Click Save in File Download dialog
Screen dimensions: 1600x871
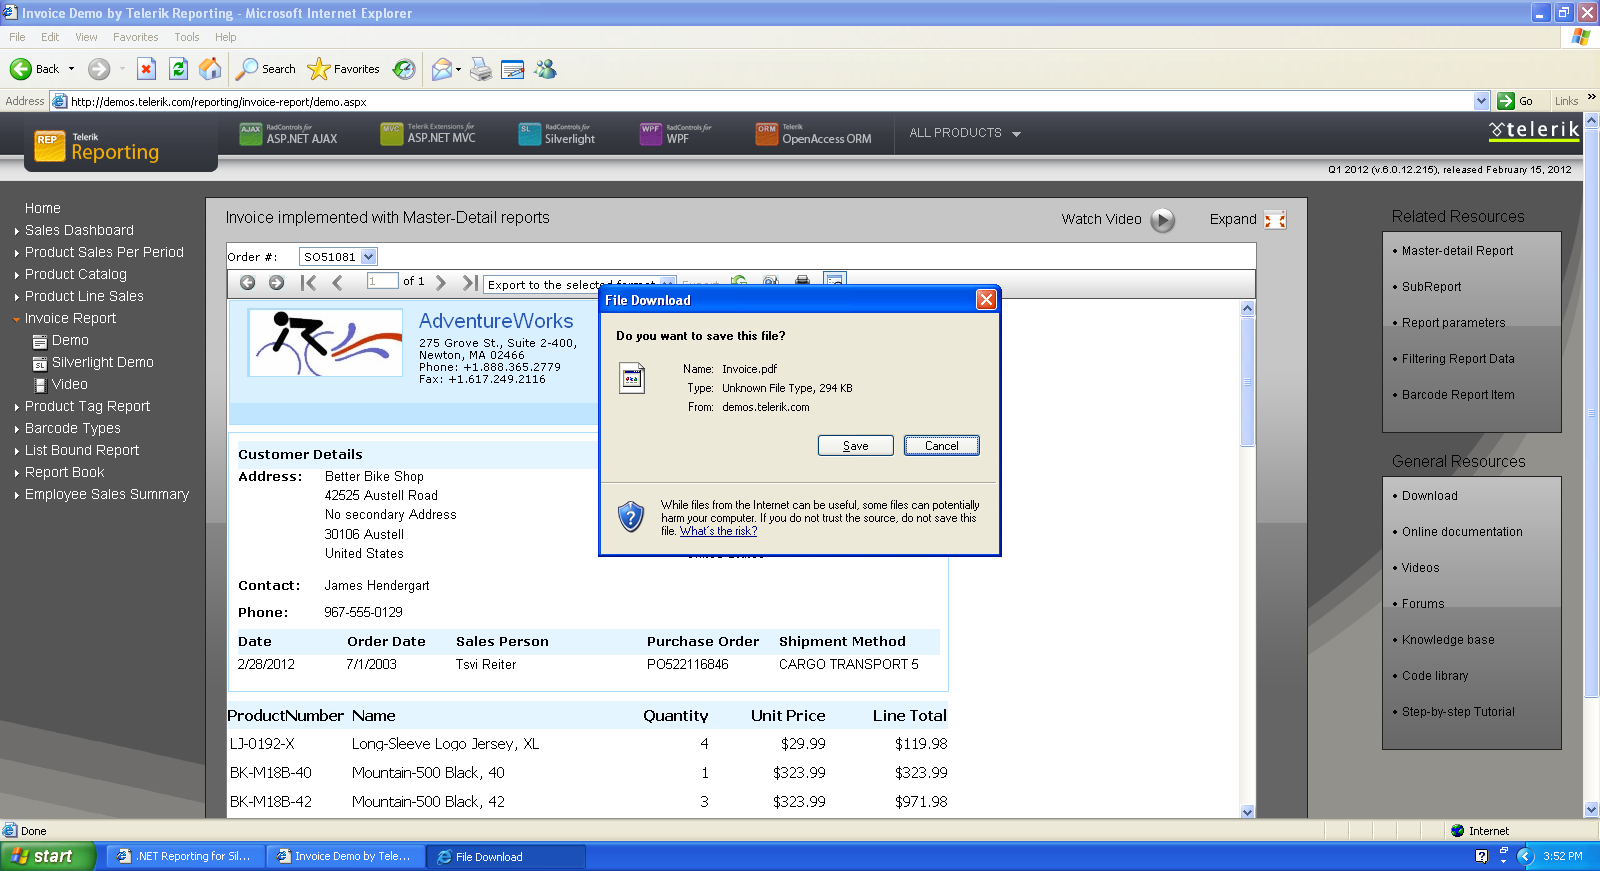tap(855, 446)
